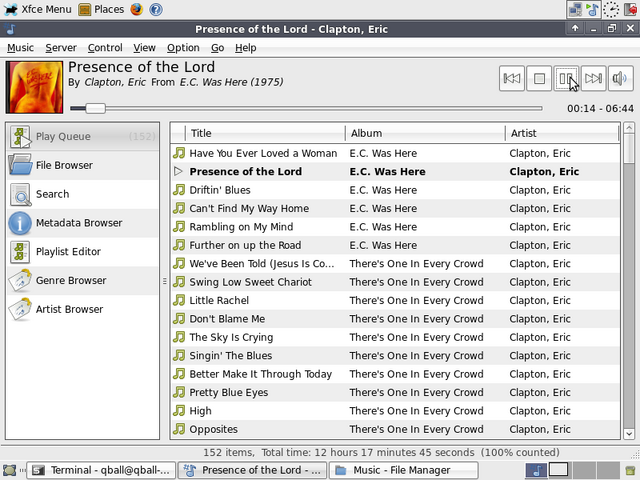Stop playback with the stop button
Viewport: 640px width, 480px height.
click(539, 78)
